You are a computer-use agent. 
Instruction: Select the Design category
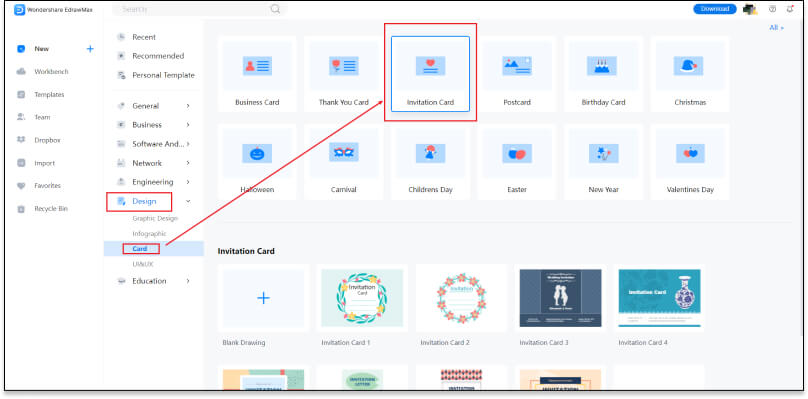coord(144,201)
